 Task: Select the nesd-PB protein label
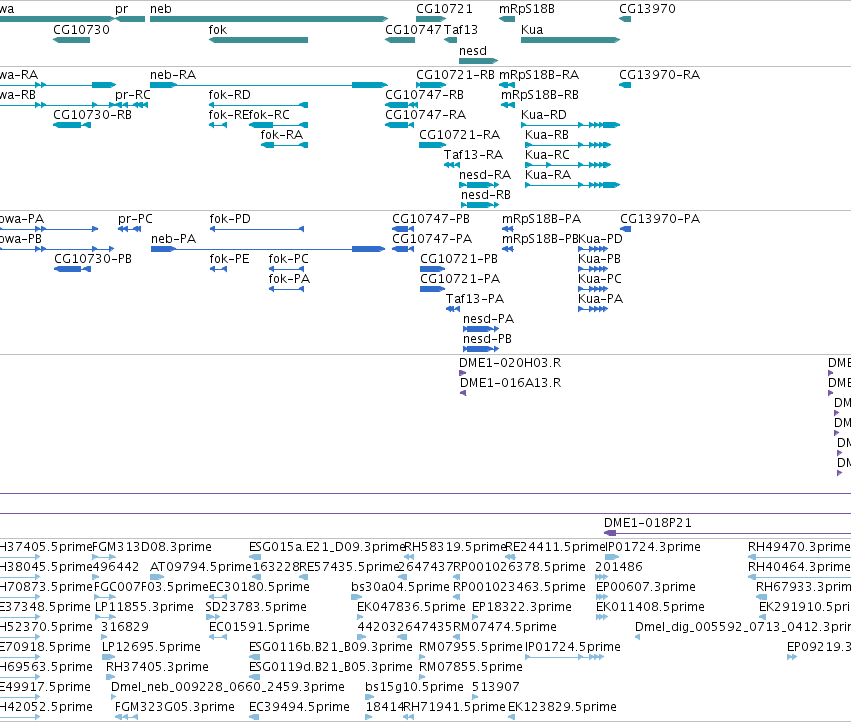(x=487, y=339)
